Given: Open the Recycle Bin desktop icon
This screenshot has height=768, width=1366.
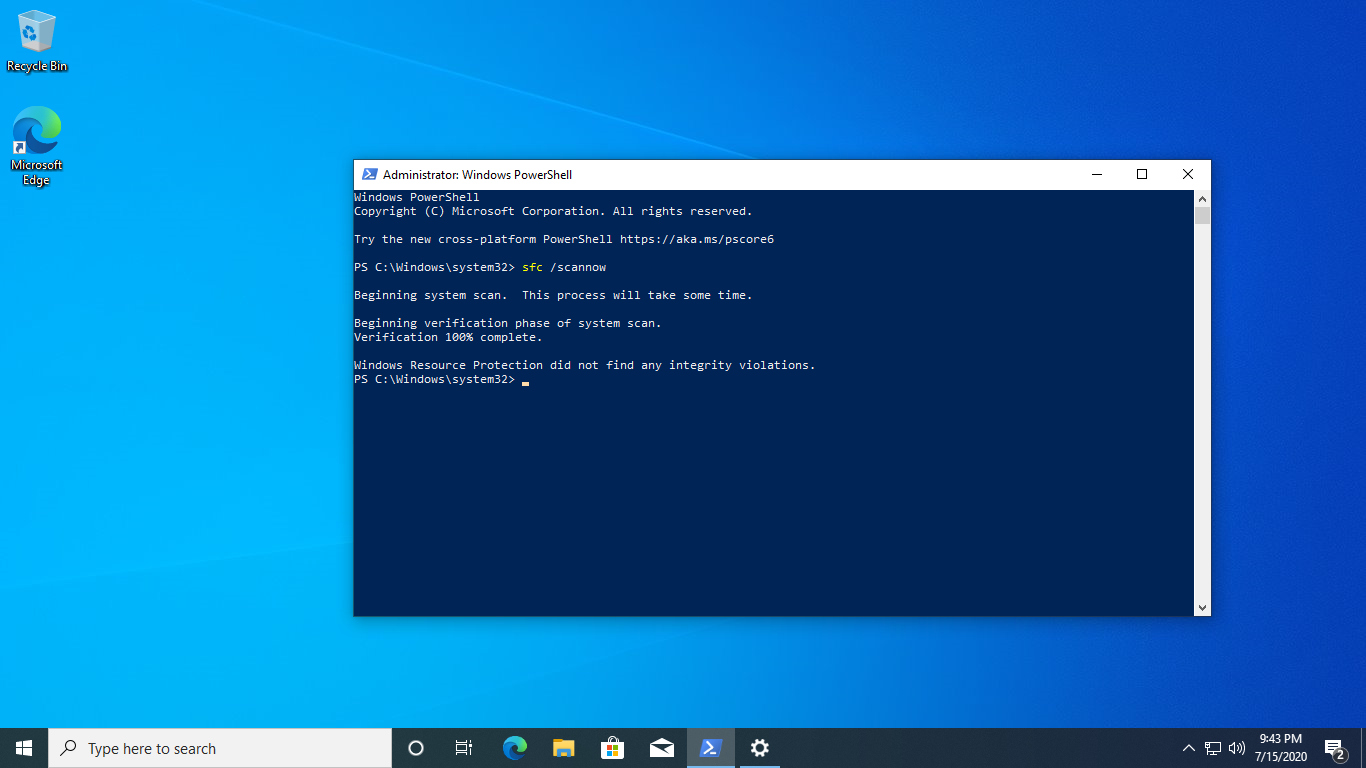Looking at the screenshot, I should [x=37, y=42].
